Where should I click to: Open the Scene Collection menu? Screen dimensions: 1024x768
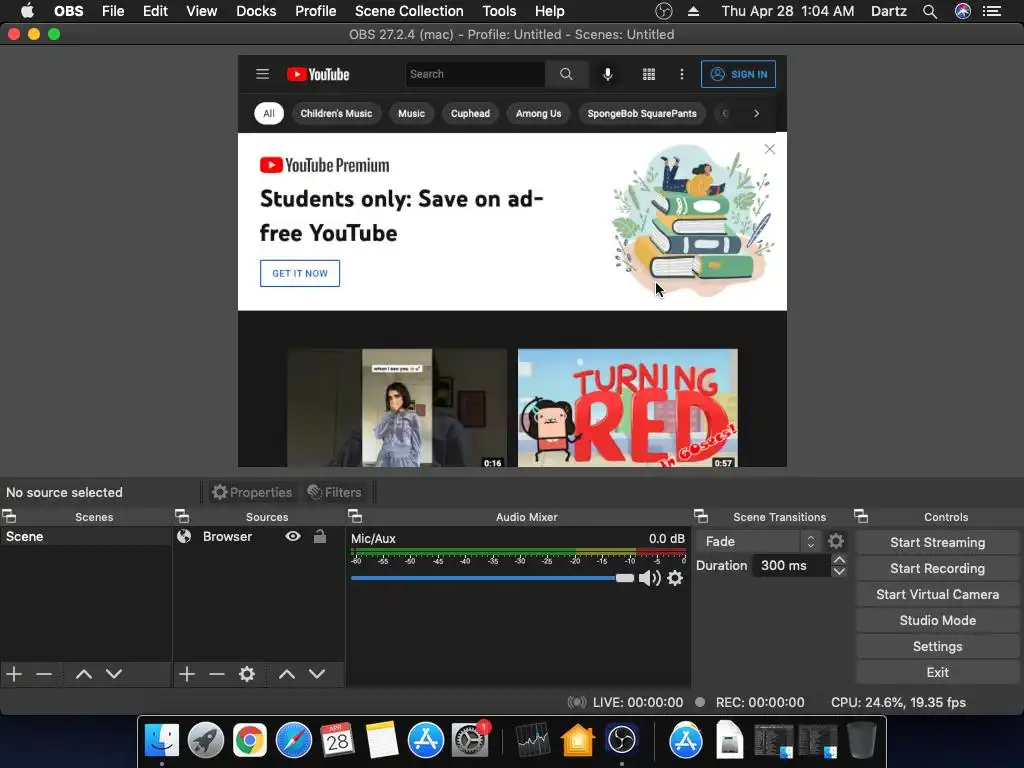click(x=409, y=11)
